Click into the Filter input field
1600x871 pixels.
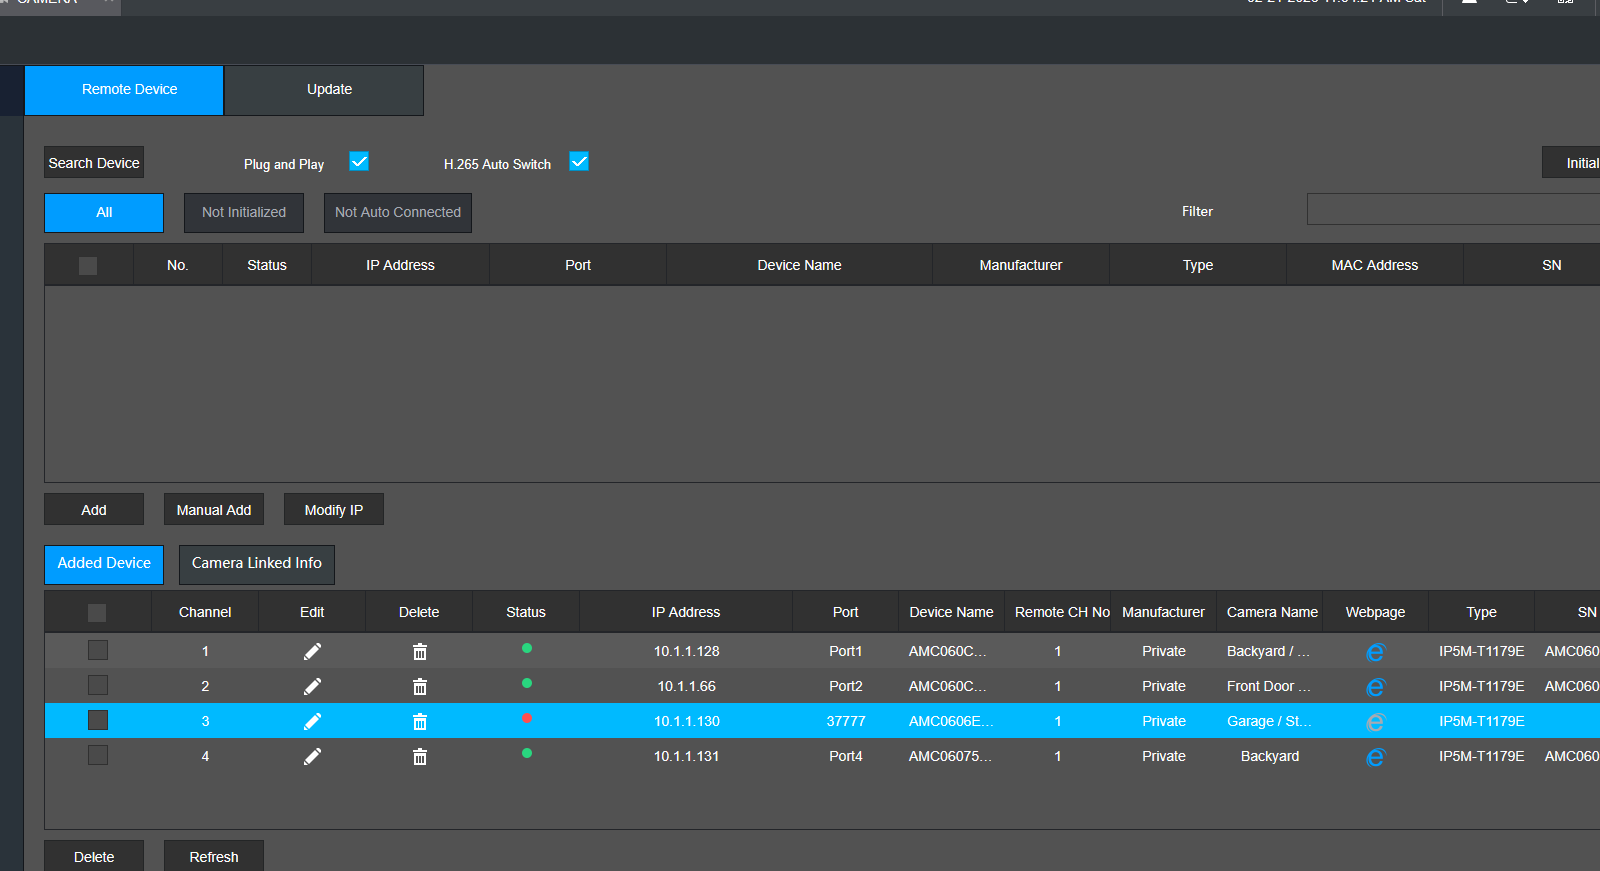1453,209
